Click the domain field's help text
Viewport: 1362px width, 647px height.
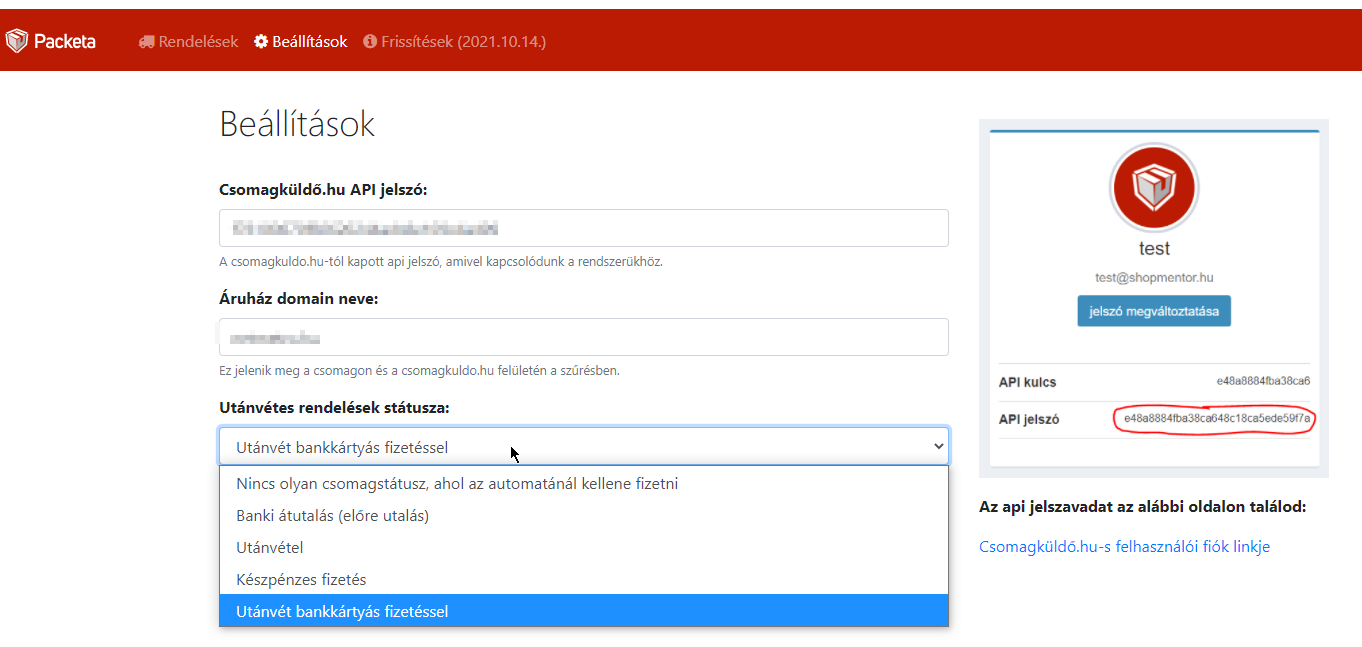pyautogui.click(x=419, y=371)
